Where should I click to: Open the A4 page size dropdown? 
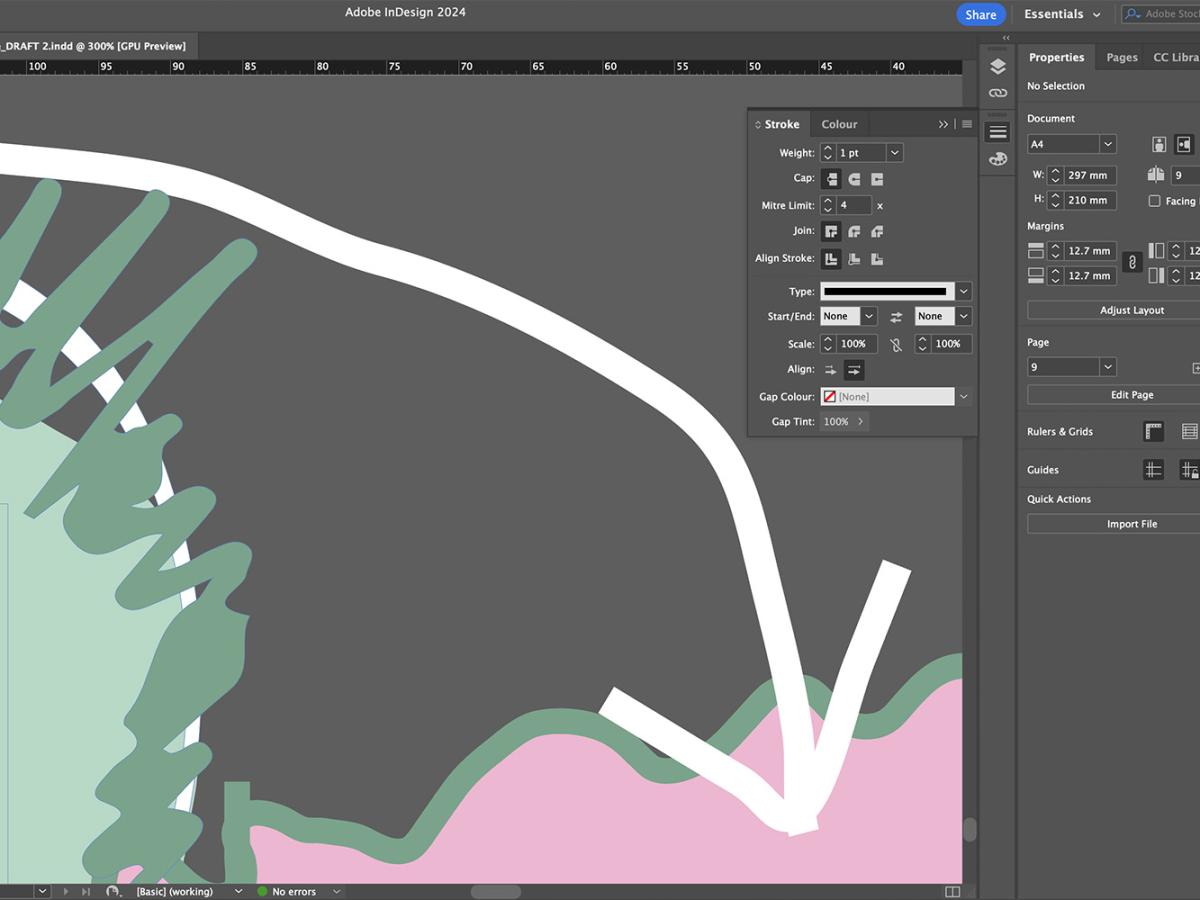(x=1107, y=144)
